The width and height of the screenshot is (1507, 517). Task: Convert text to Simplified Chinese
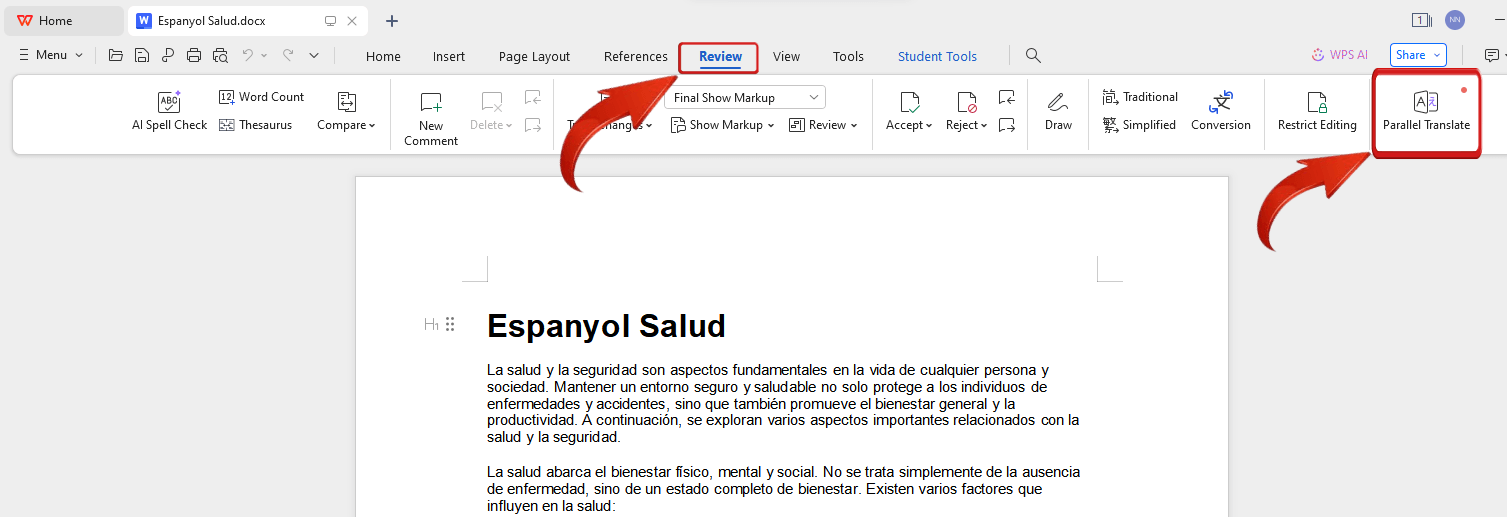(x=1139, y=125)
